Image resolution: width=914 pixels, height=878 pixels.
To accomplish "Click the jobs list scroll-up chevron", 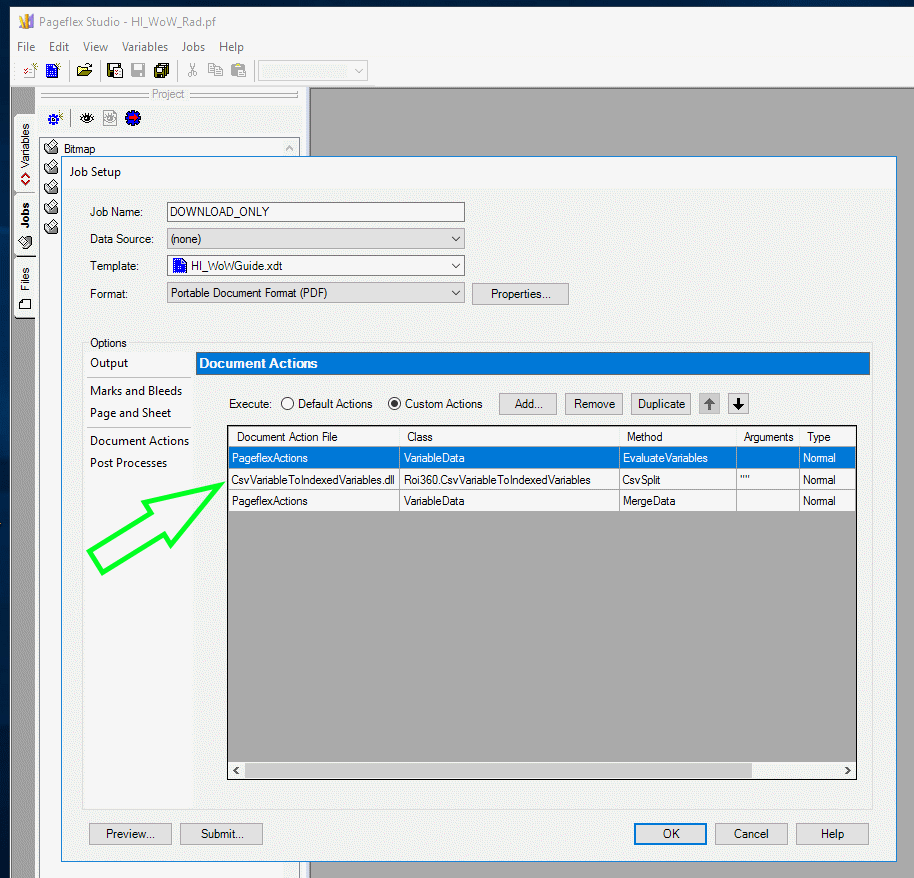I will tap(289, 148).
